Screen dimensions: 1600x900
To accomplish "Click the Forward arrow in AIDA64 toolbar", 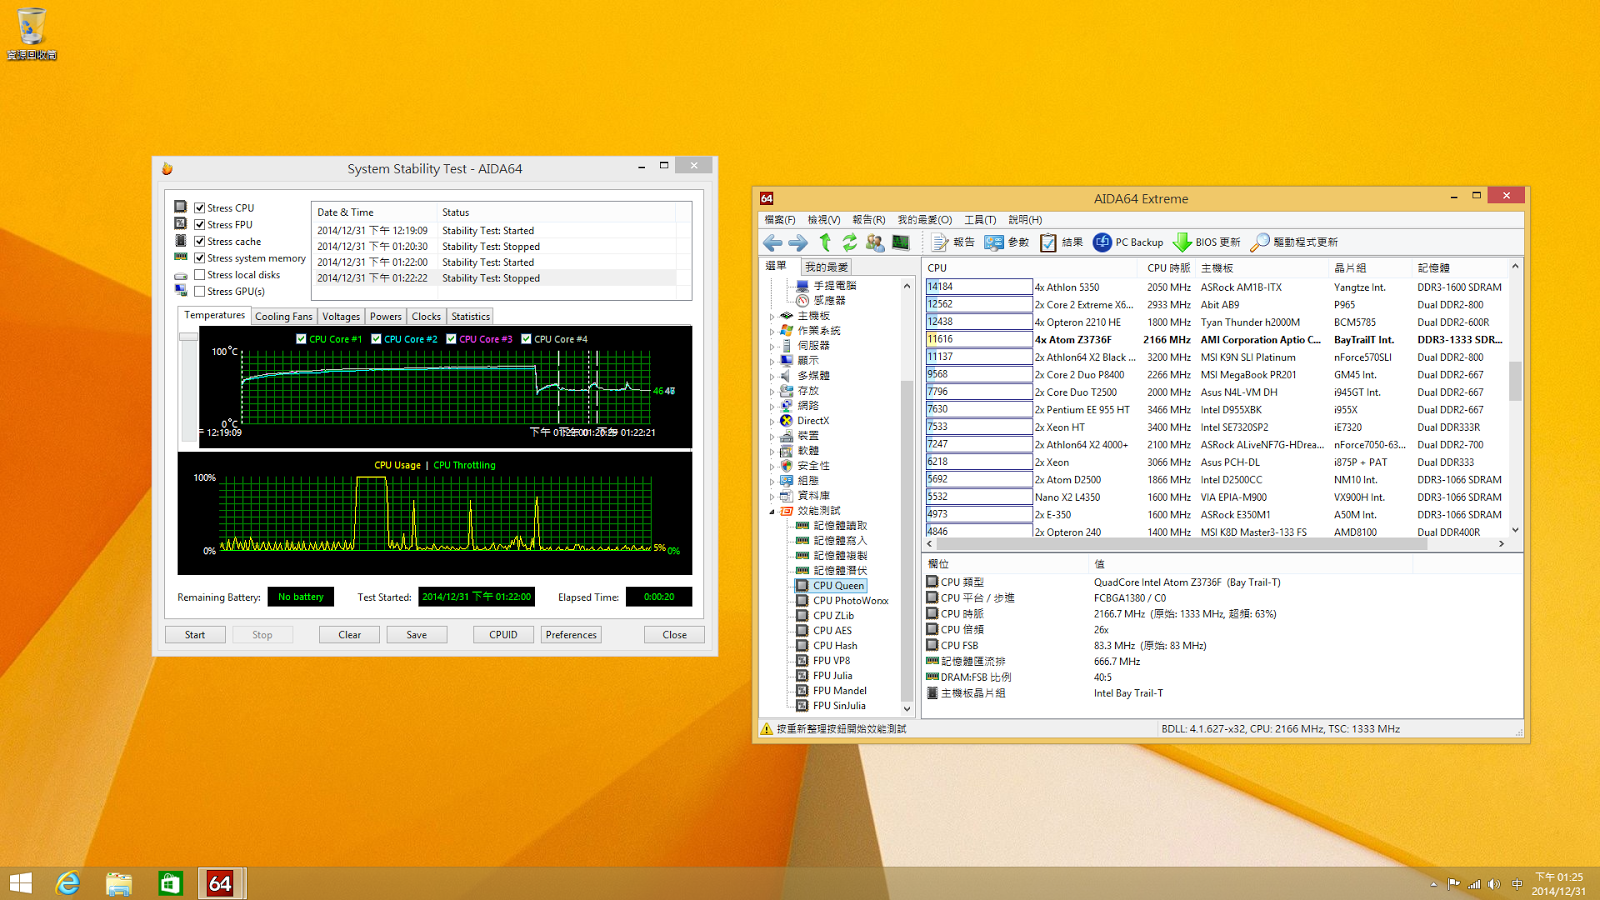I will point(798,242).
